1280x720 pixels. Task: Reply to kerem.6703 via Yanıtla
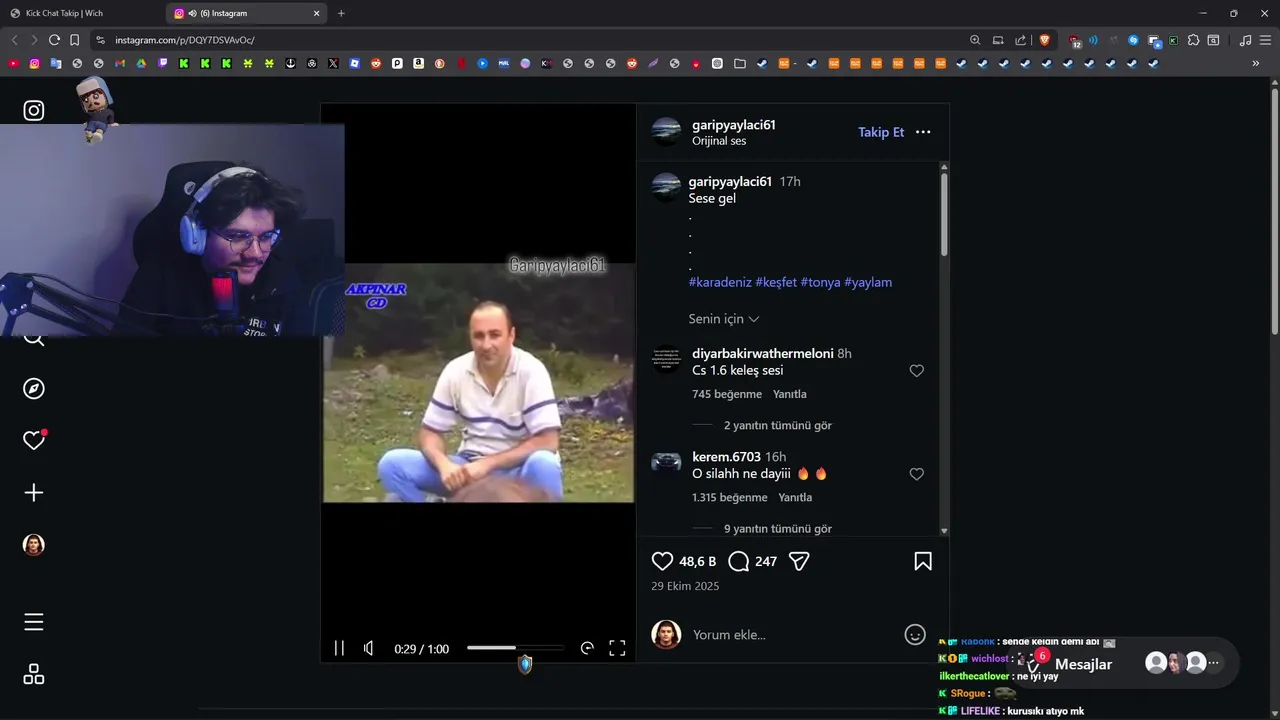point(795,497)
